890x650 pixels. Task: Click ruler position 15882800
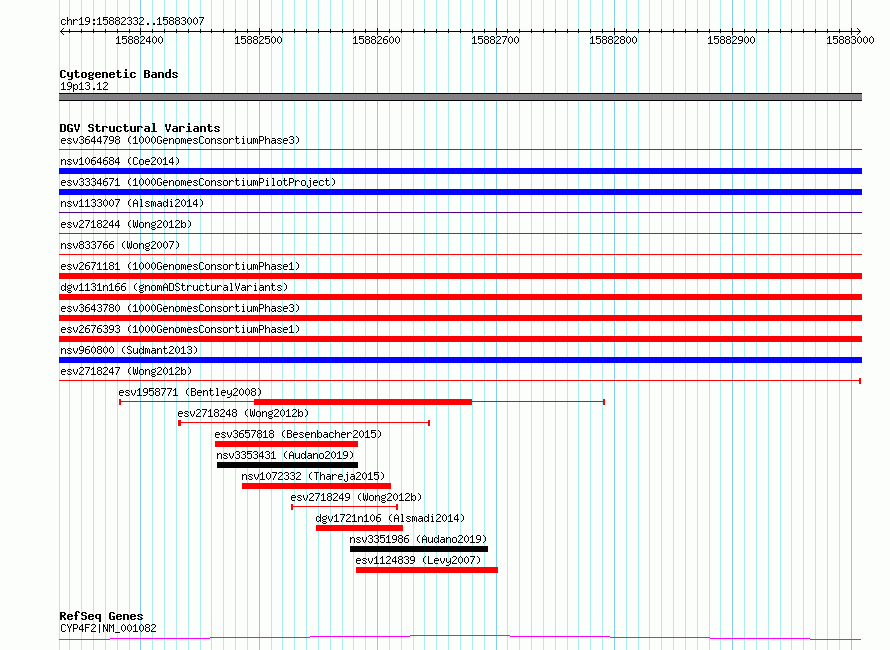click(613, 40)
